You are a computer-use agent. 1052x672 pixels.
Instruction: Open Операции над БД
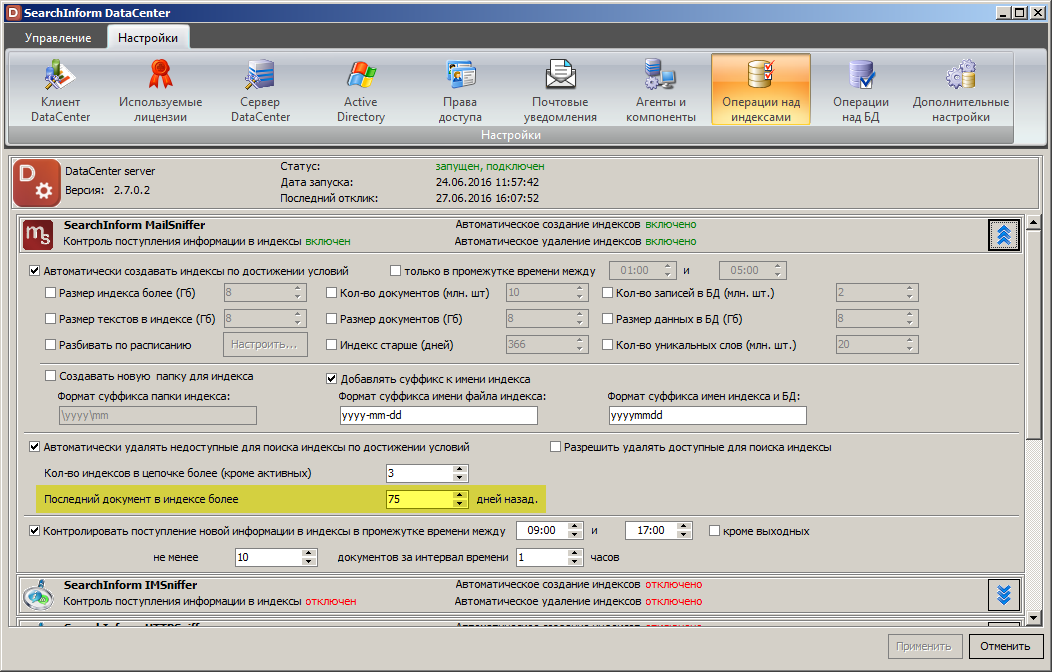pos(861,91)
